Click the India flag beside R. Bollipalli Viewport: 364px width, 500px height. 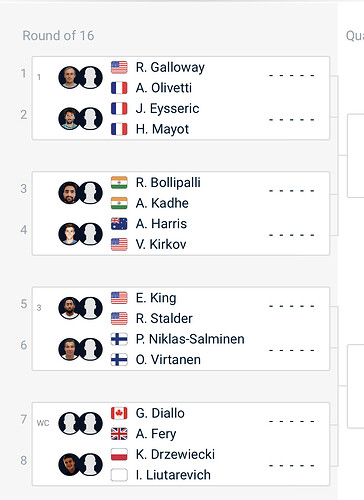coord(119,183)
